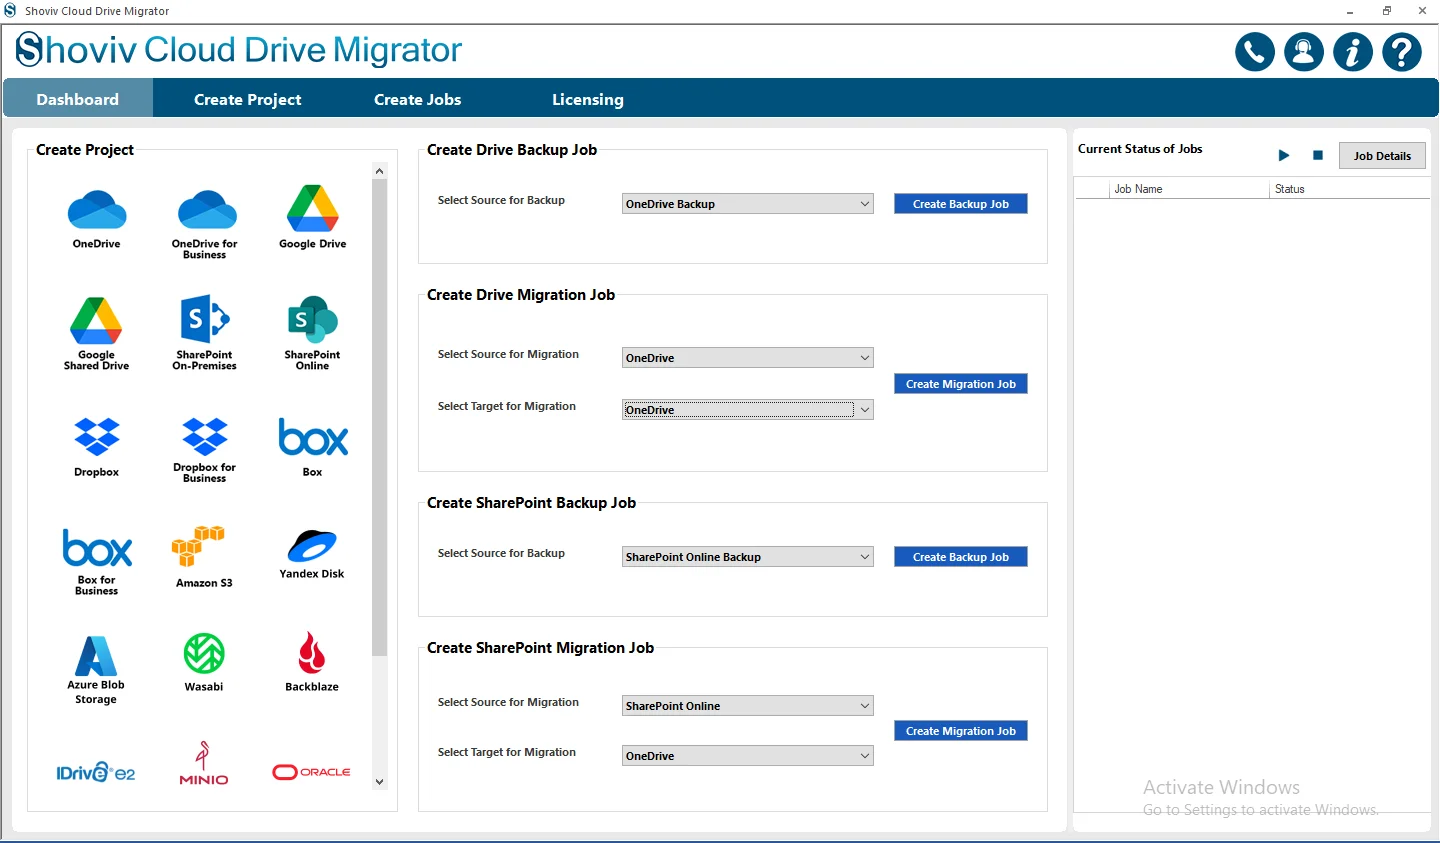Switch to the Dashboard tab
Image resolution: width=1440 pixels, height=843 pixels.
[78, 99]
